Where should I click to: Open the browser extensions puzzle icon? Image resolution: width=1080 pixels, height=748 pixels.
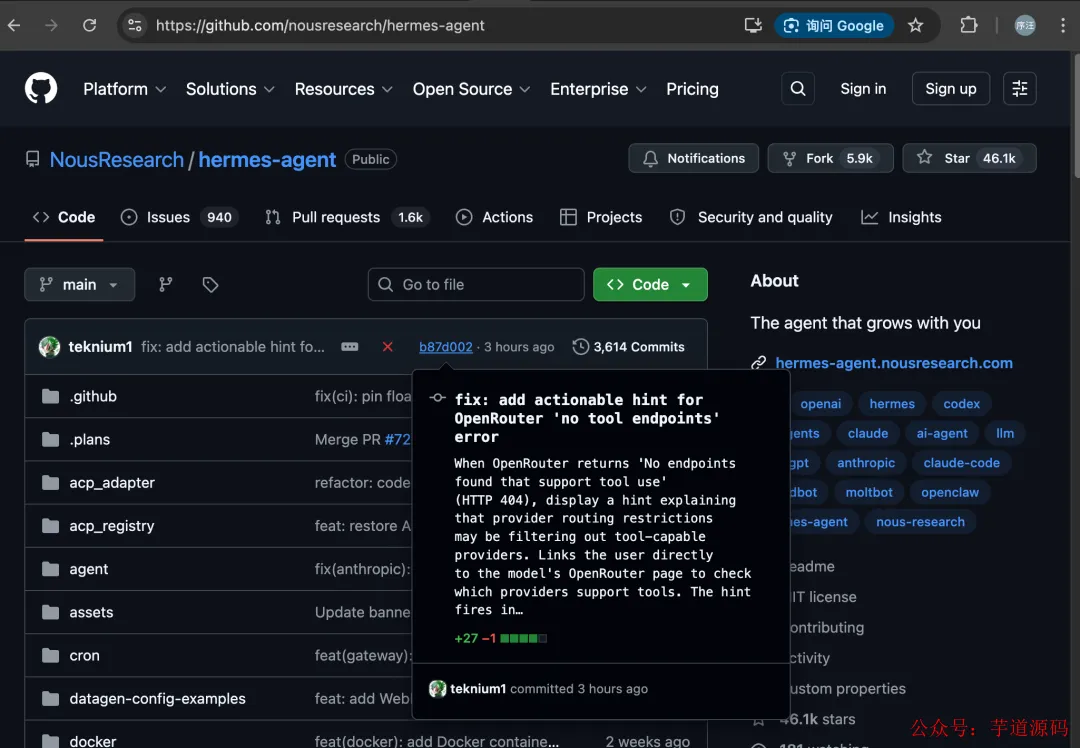coord(969,25)
